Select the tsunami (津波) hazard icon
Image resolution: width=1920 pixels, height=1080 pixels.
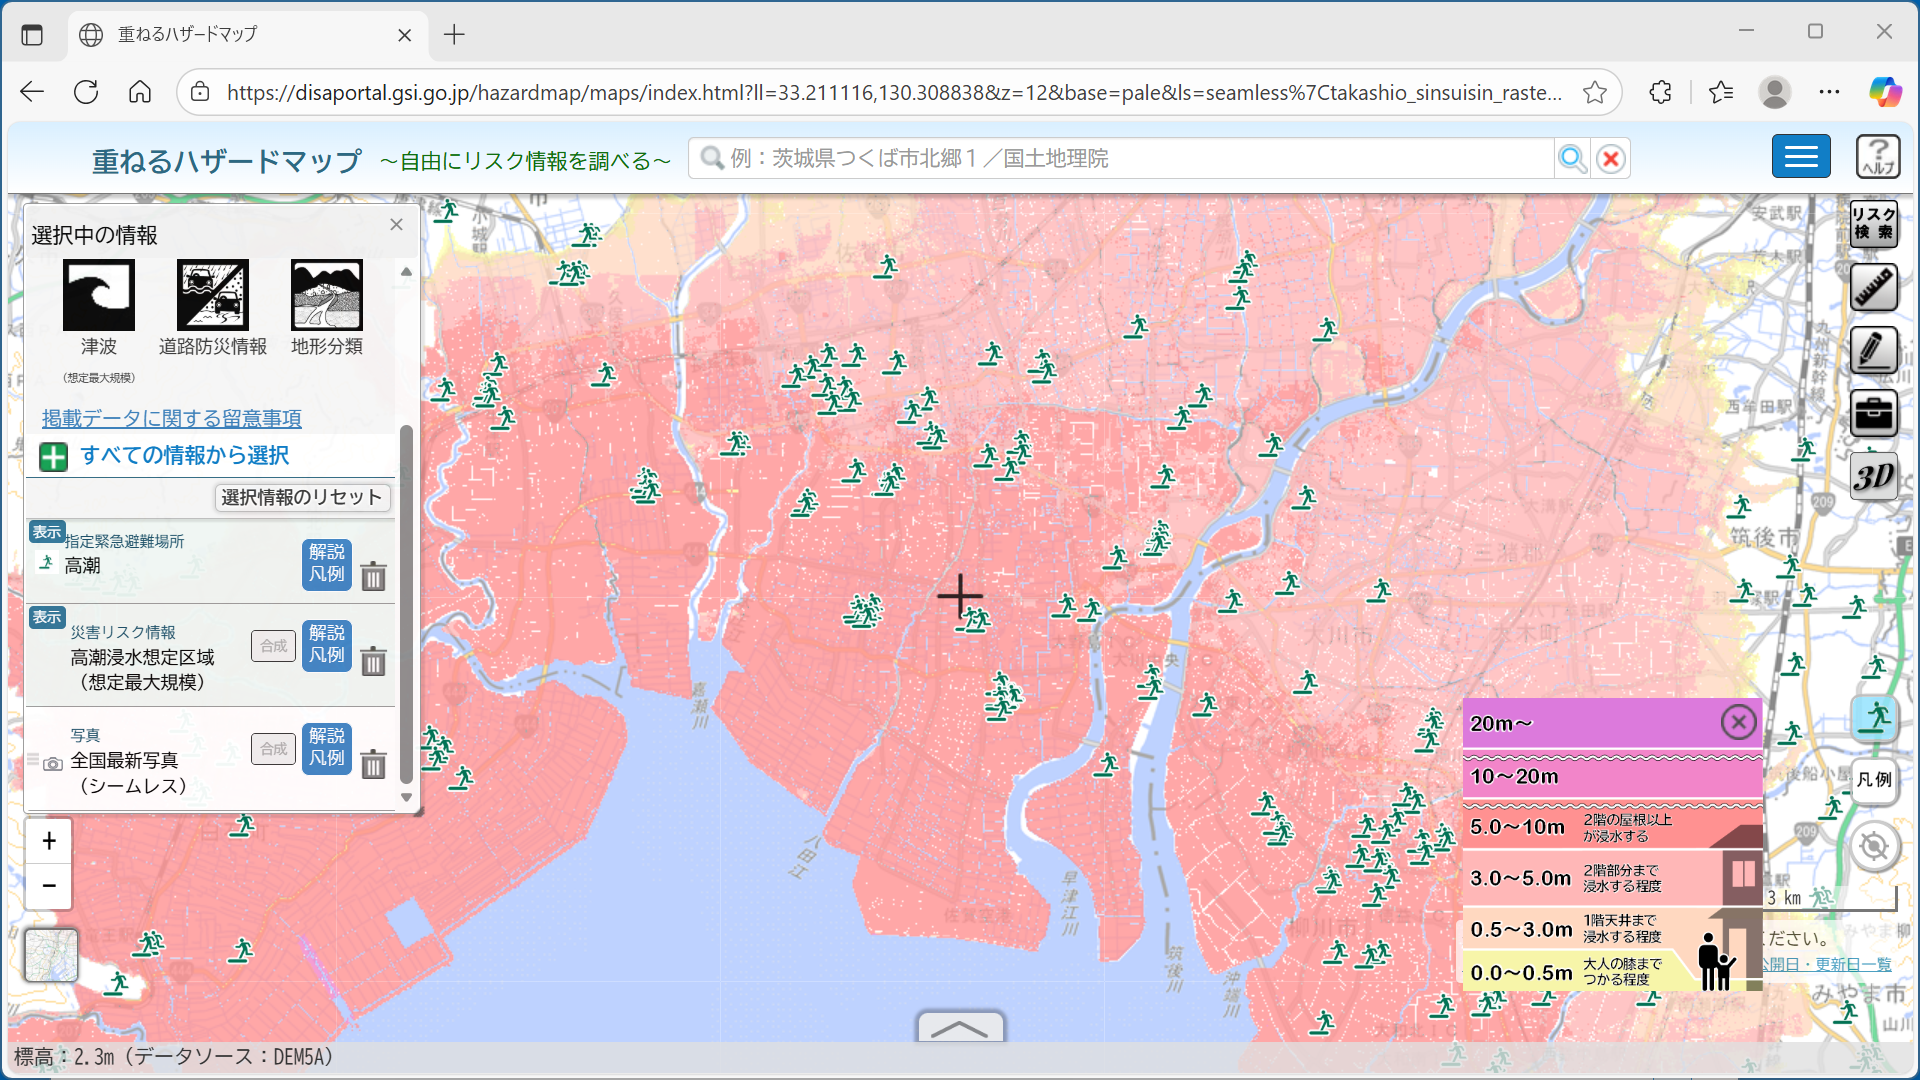coord(98,296)
